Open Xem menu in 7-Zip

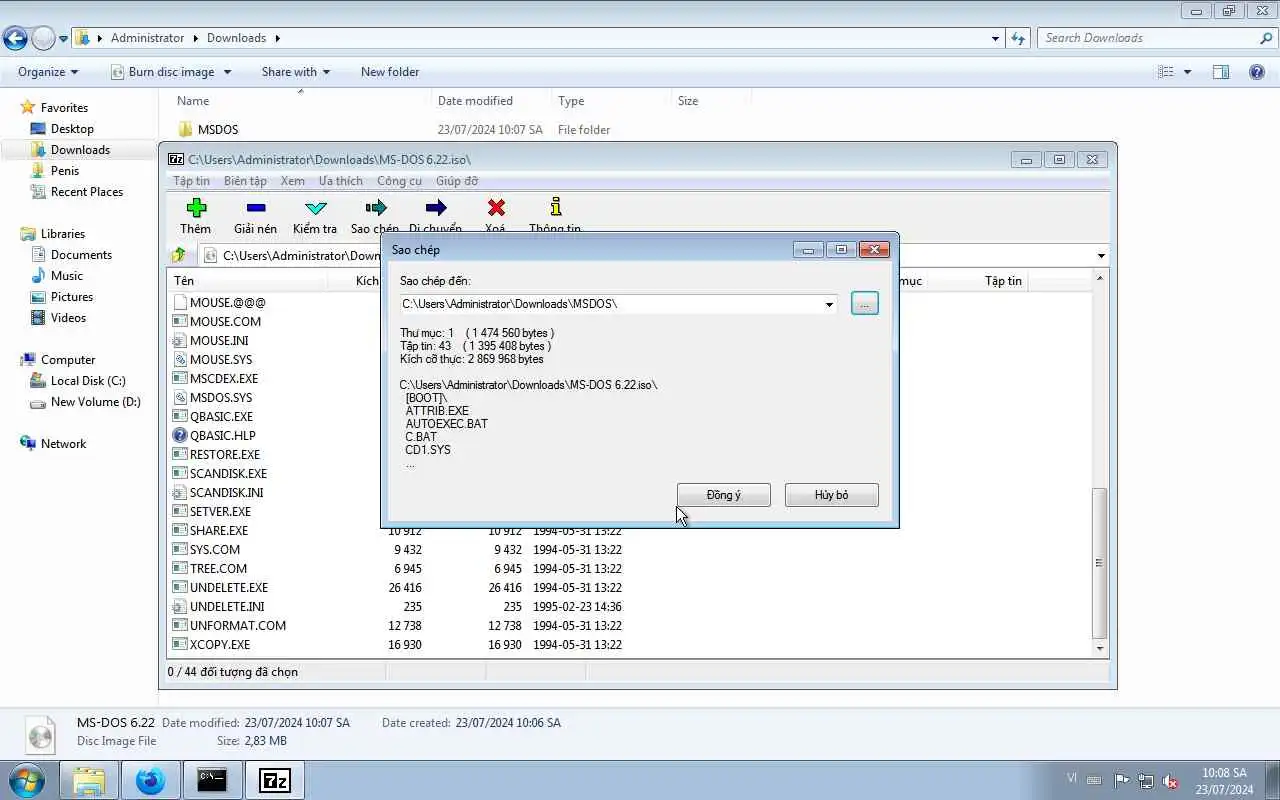coord(292,181)
